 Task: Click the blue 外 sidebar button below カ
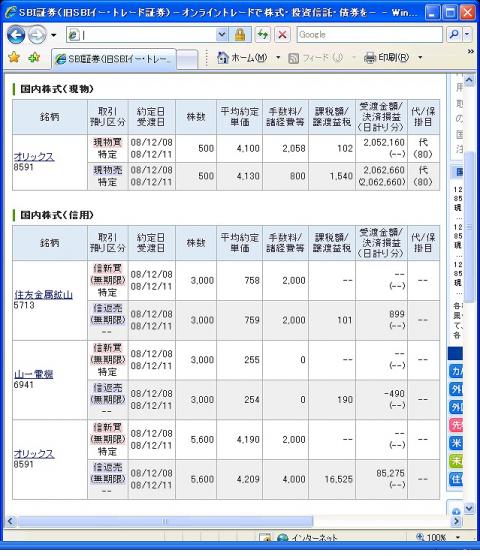456,389
